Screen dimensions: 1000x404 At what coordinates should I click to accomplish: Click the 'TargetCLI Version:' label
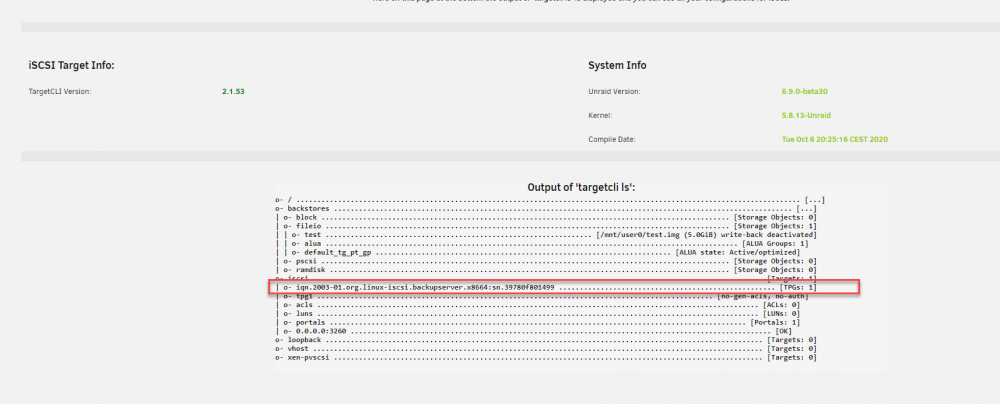pos(60,91)
